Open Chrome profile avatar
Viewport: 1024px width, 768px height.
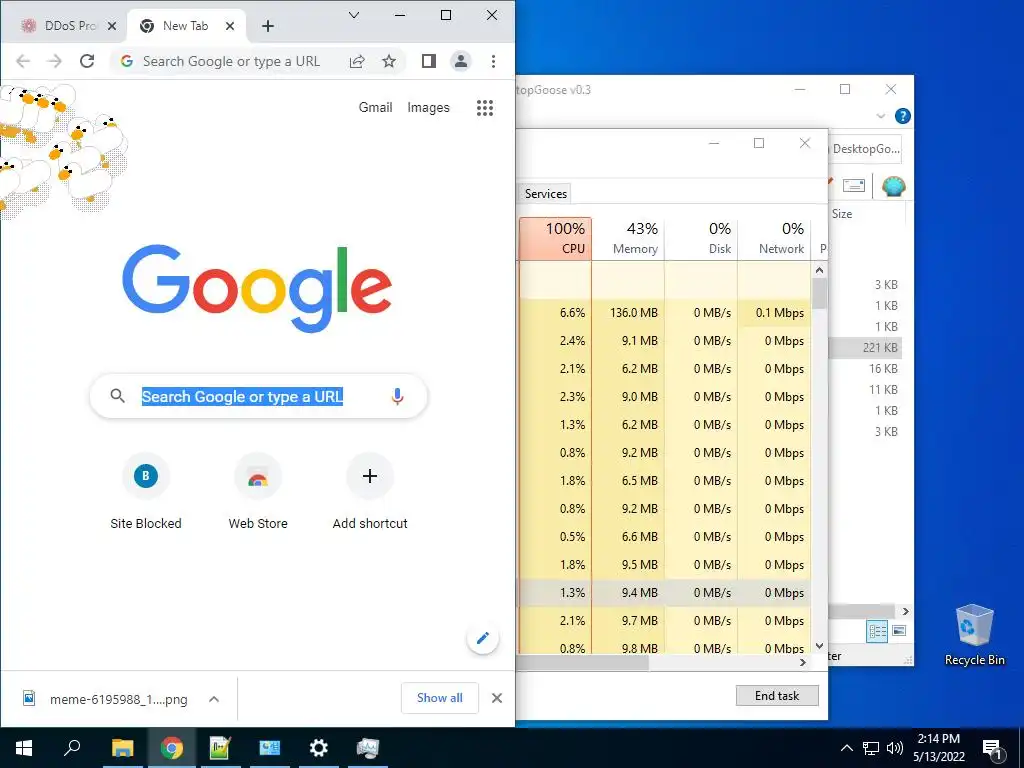point(460,61)
